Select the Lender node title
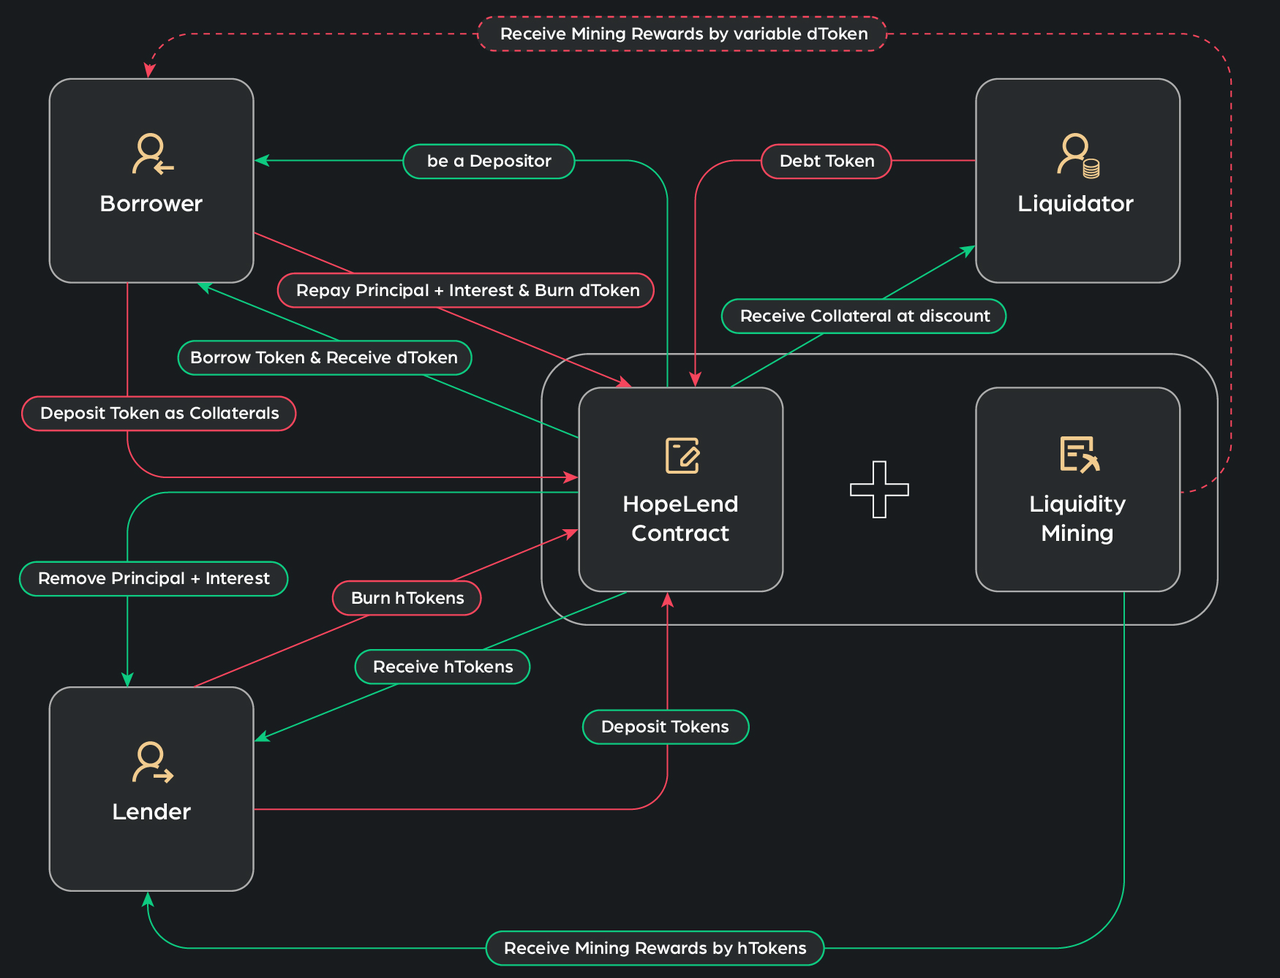Viewport: 1280px width, 978px height. (x=151, y=812)
